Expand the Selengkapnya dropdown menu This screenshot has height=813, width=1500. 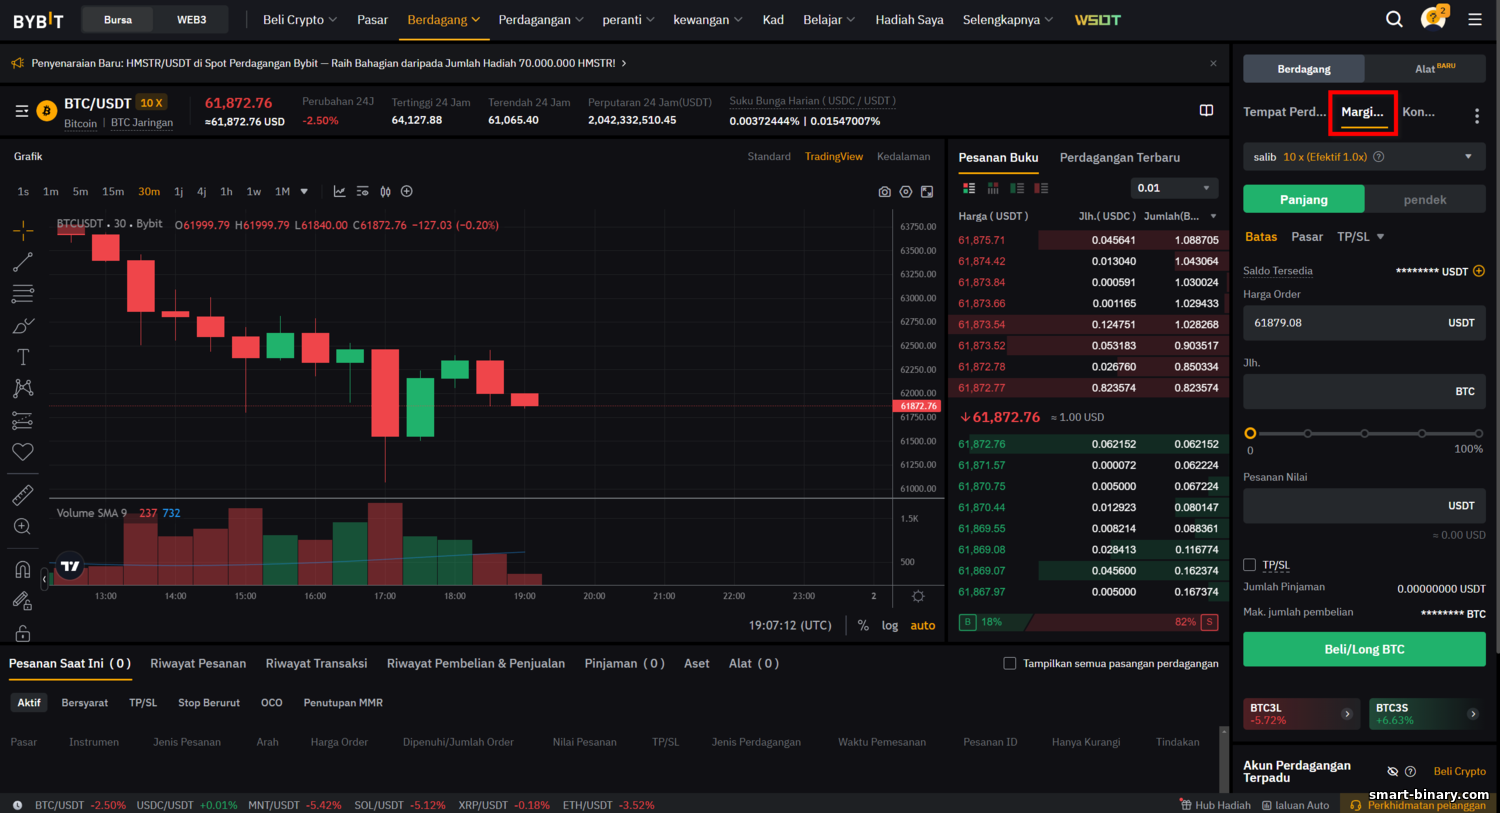click(1008, 19)
